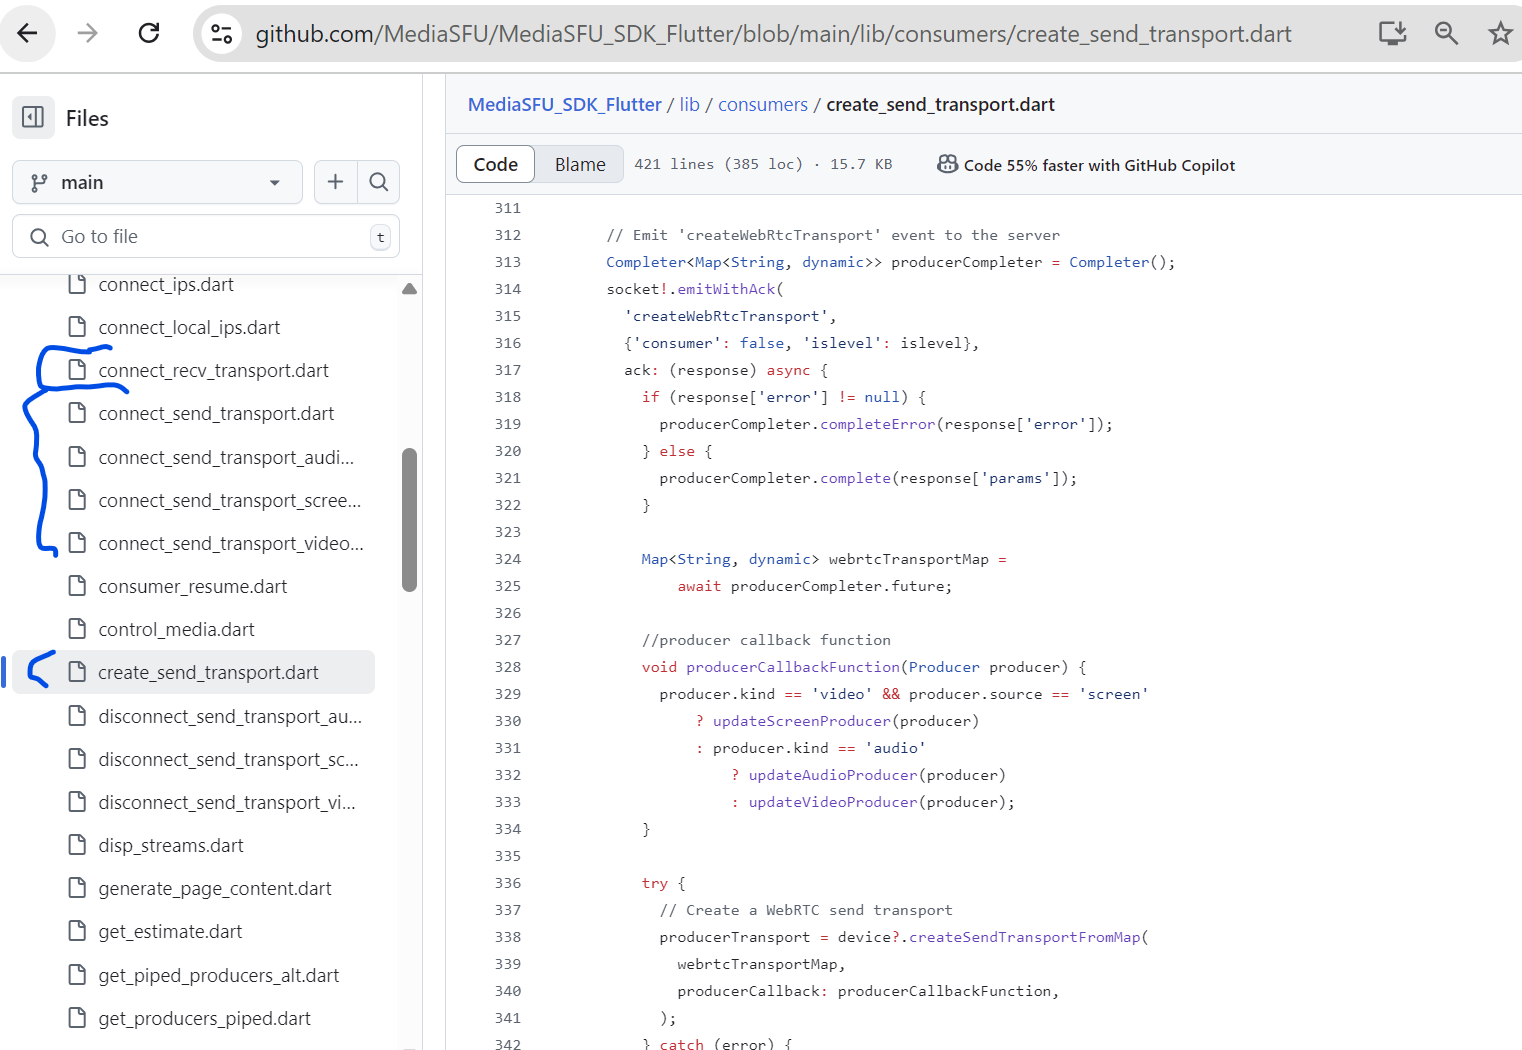Add a new file with plus button
Image resolution: width=1522 pixels, height=1050 pixels.
click(x=335, y=182)
